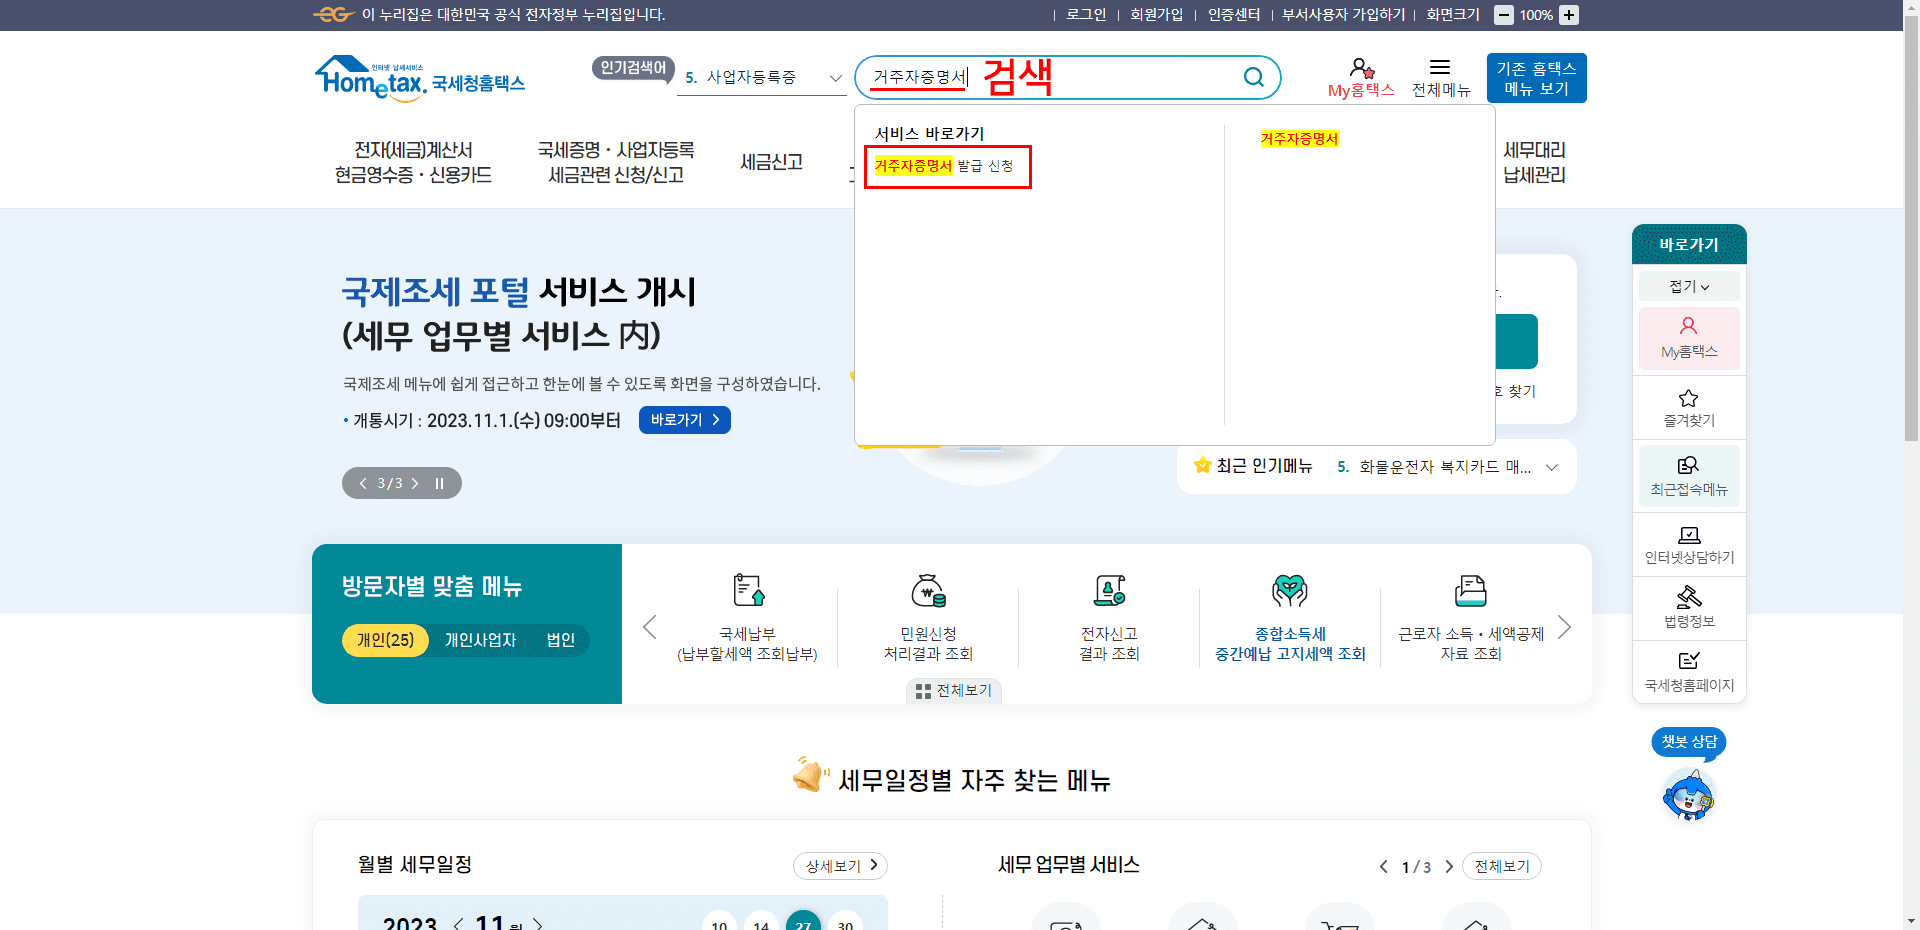This screenshot has width=1920, height=930.
Task: Go to next banner slide
Action: (415, 483)
